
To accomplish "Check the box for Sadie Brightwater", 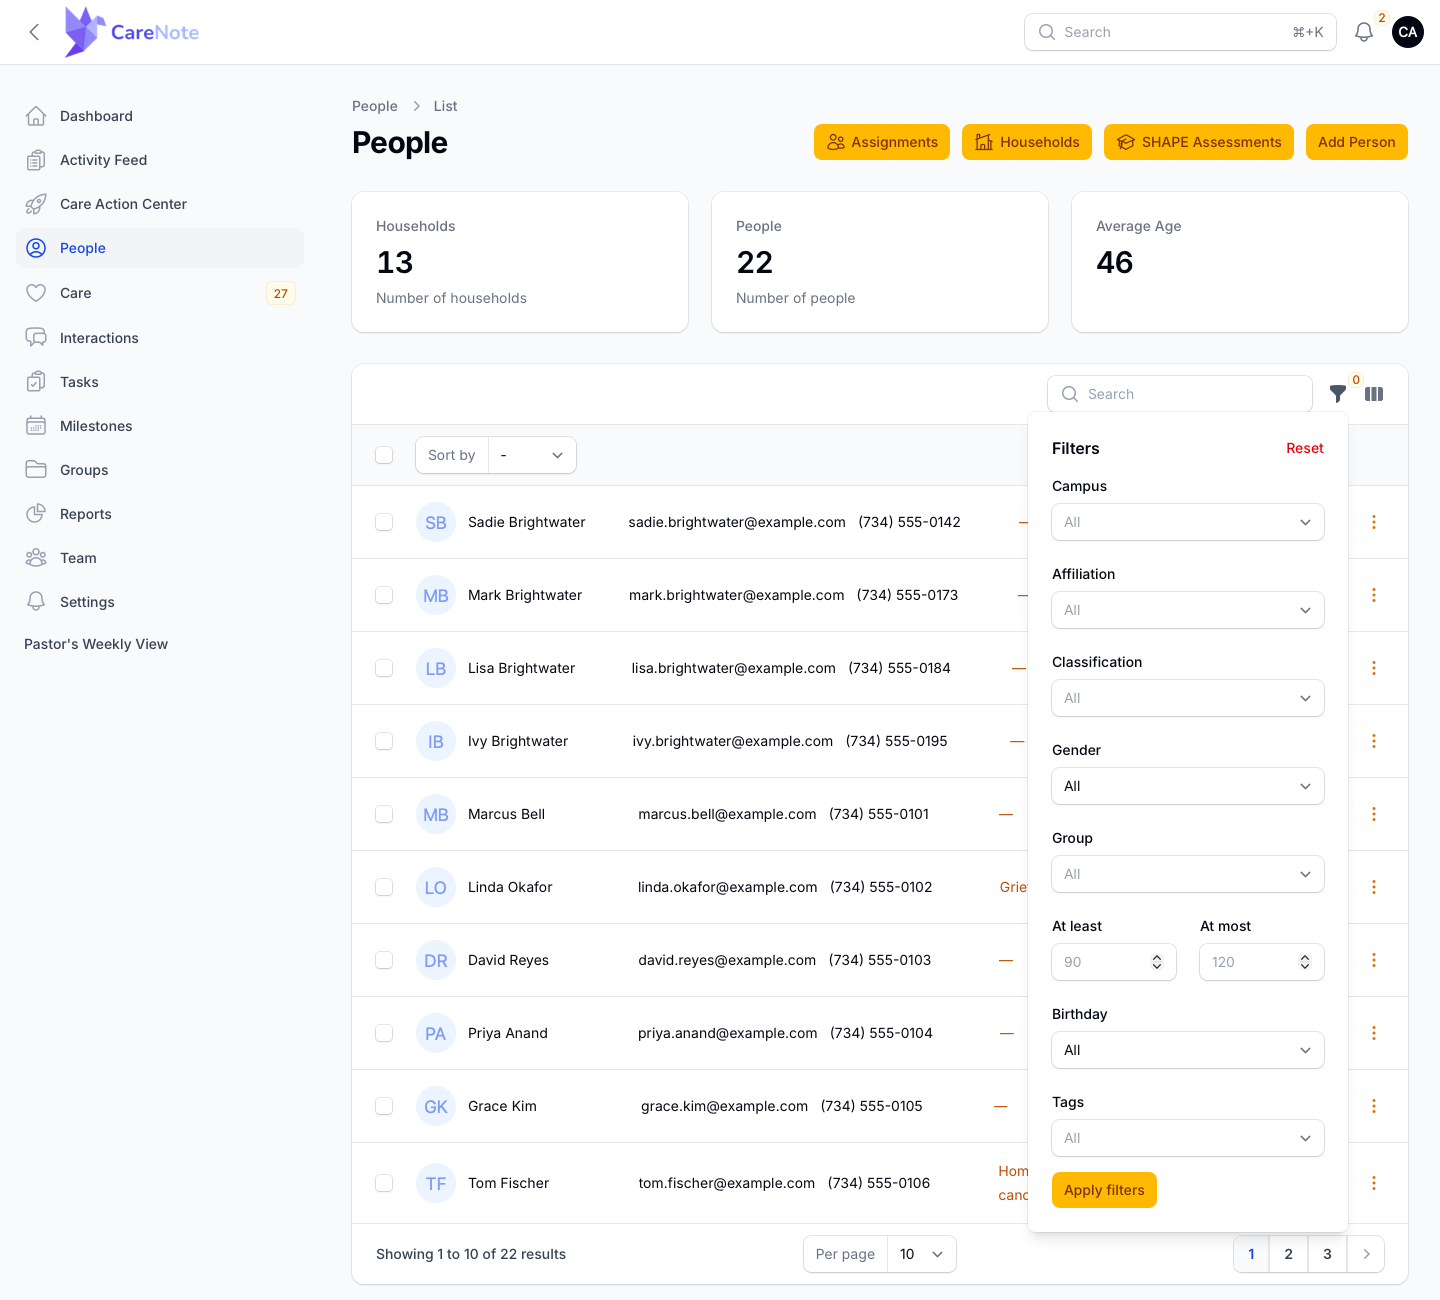I will pos(384,522).
